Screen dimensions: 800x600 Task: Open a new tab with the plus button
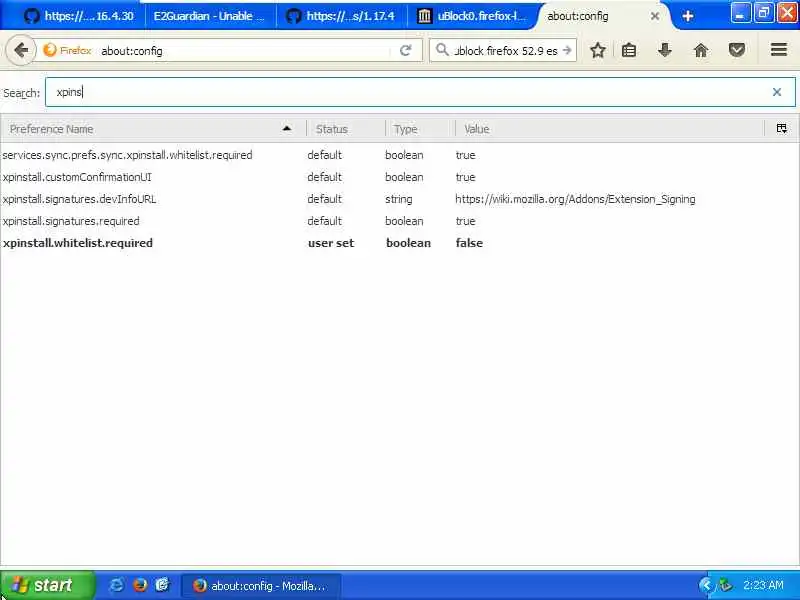coord(687,16)
